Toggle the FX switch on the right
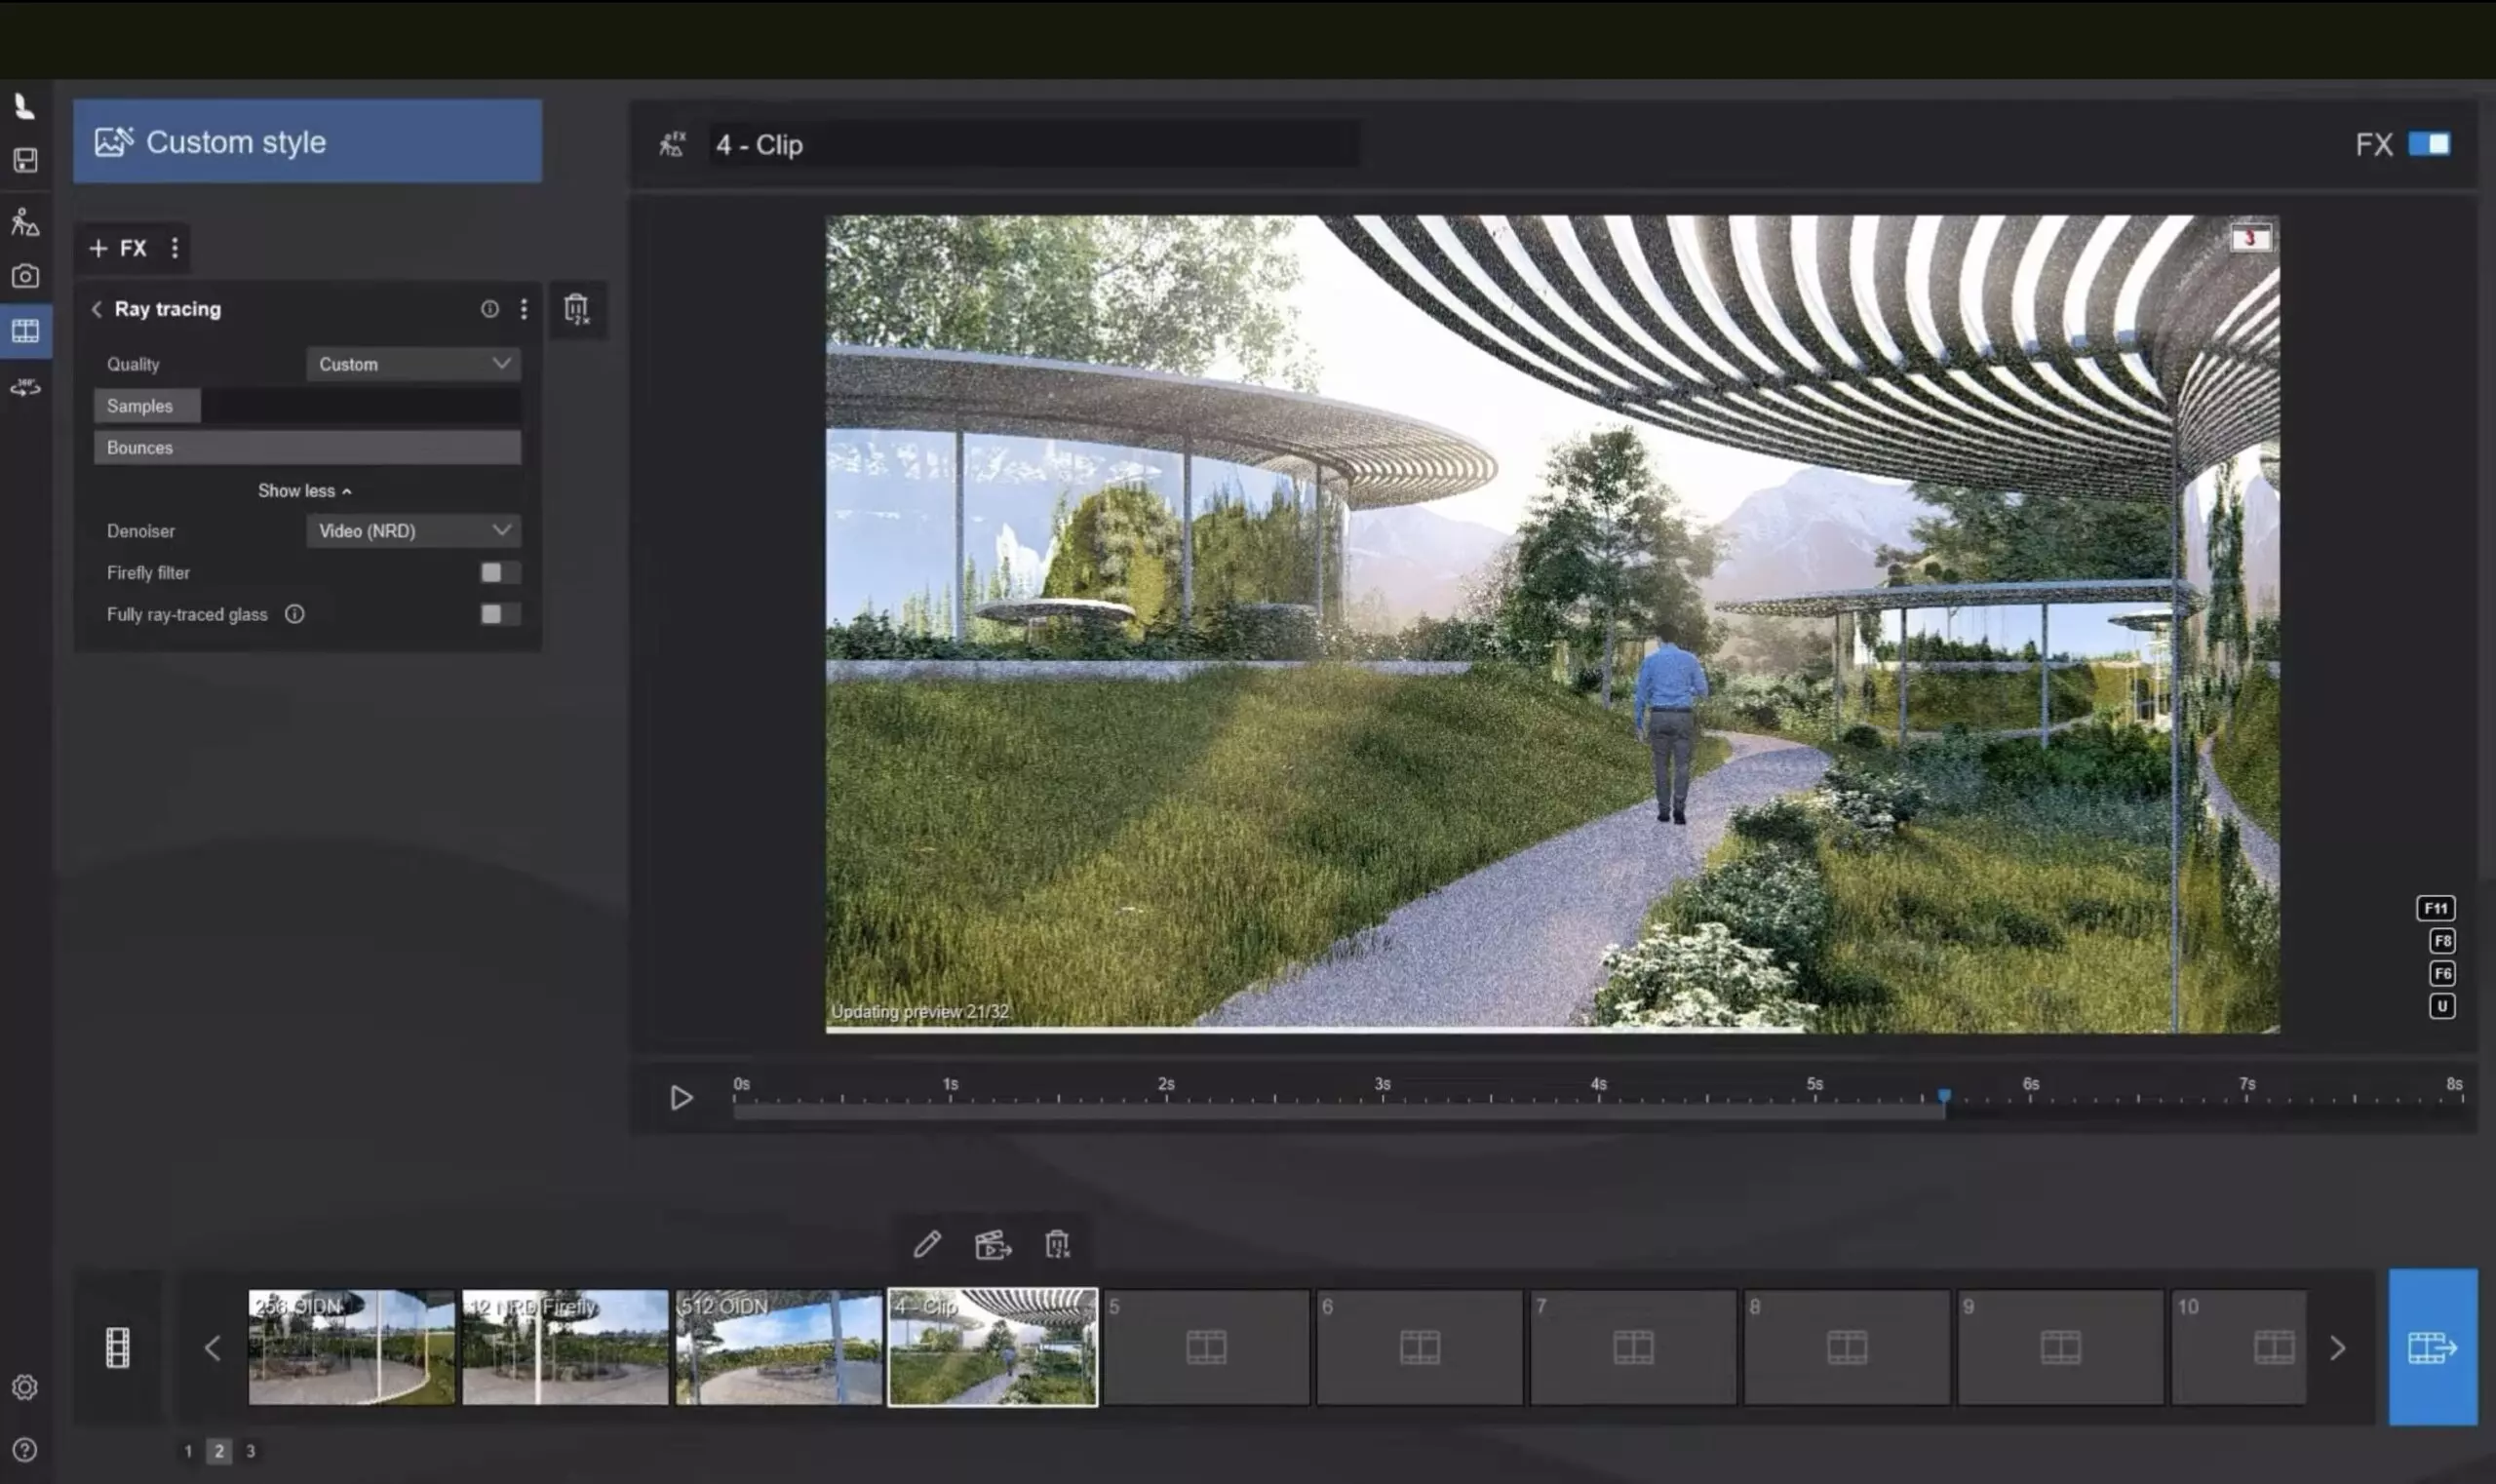 2428,144
